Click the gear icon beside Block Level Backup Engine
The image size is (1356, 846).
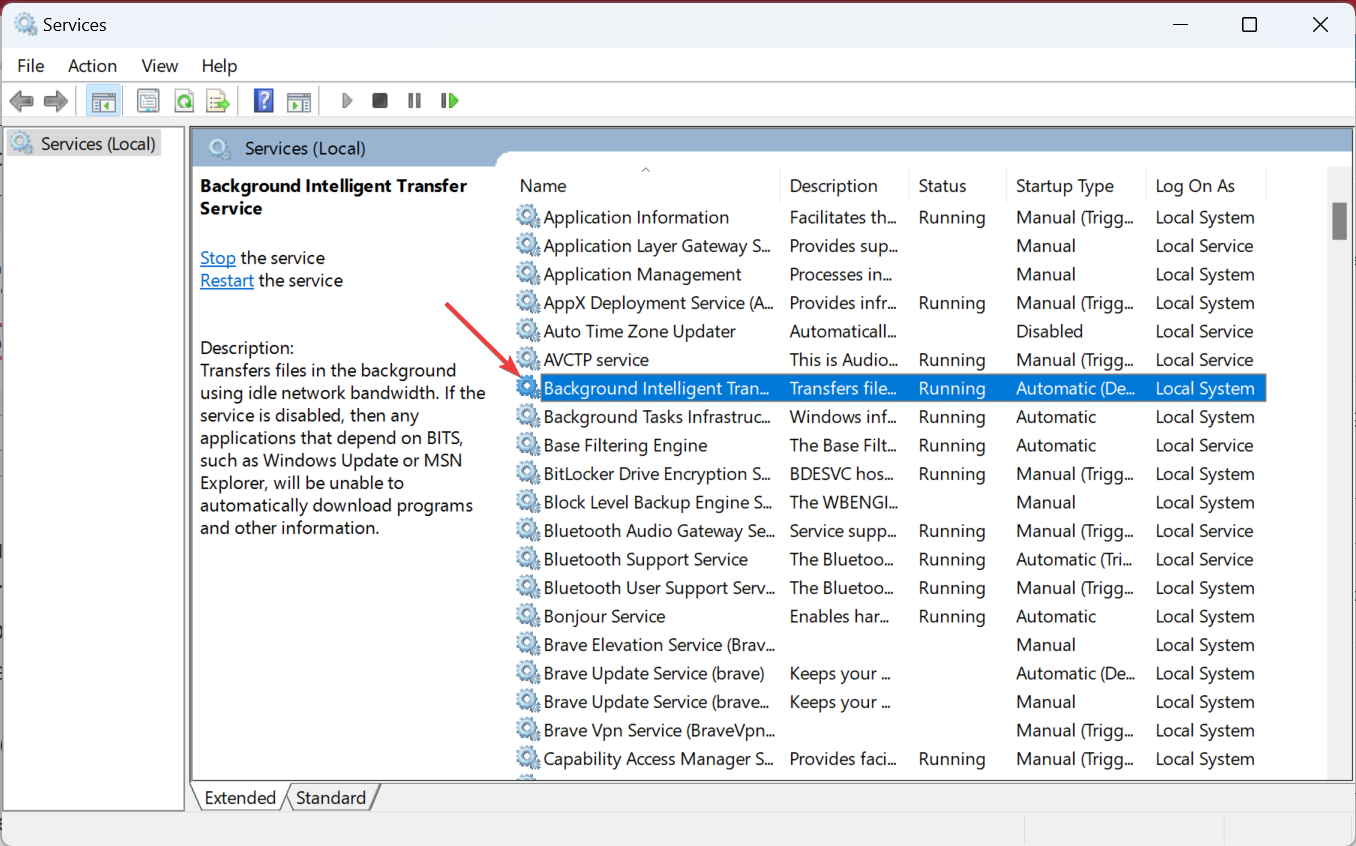pos(528,502)
